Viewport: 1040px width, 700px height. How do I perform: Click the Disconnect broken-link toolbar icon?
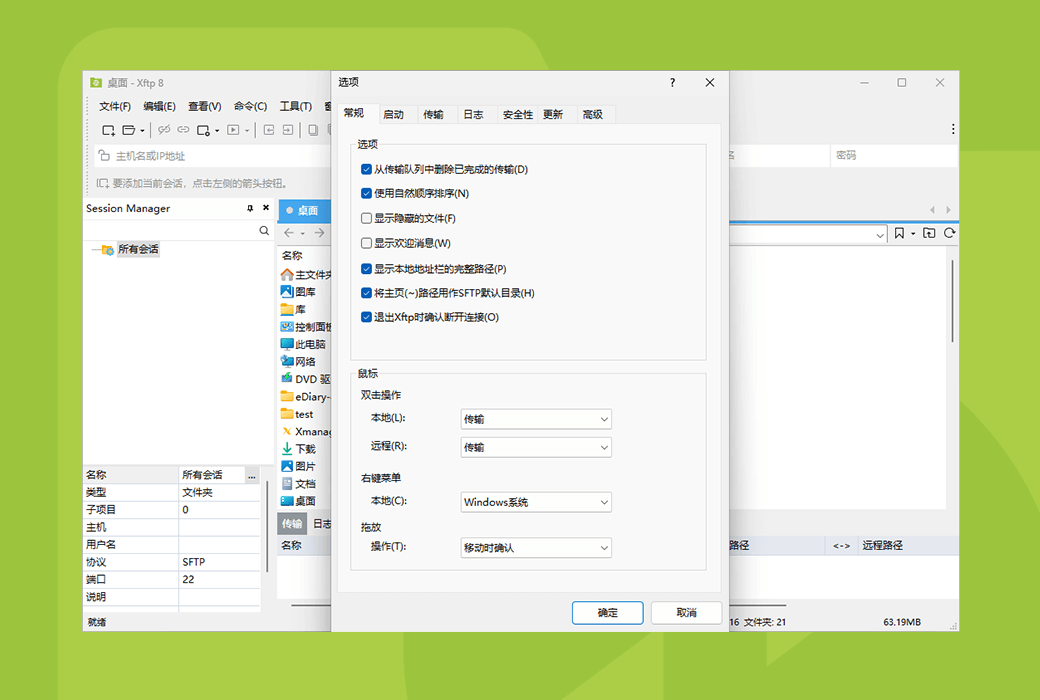pyautogui.click(x=164, y=130)
